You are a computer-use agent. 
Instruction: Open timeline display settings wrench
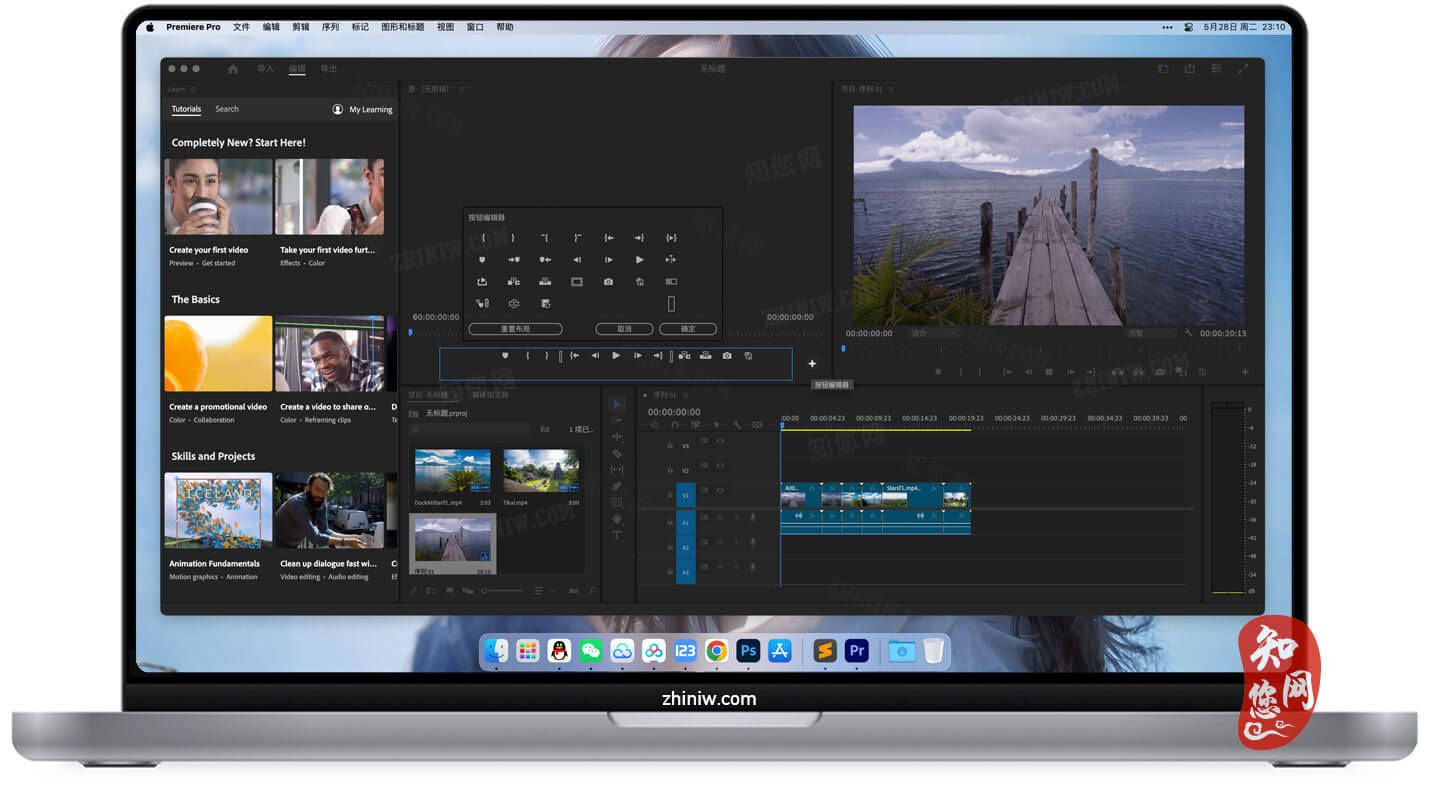[x=736, y=425]
